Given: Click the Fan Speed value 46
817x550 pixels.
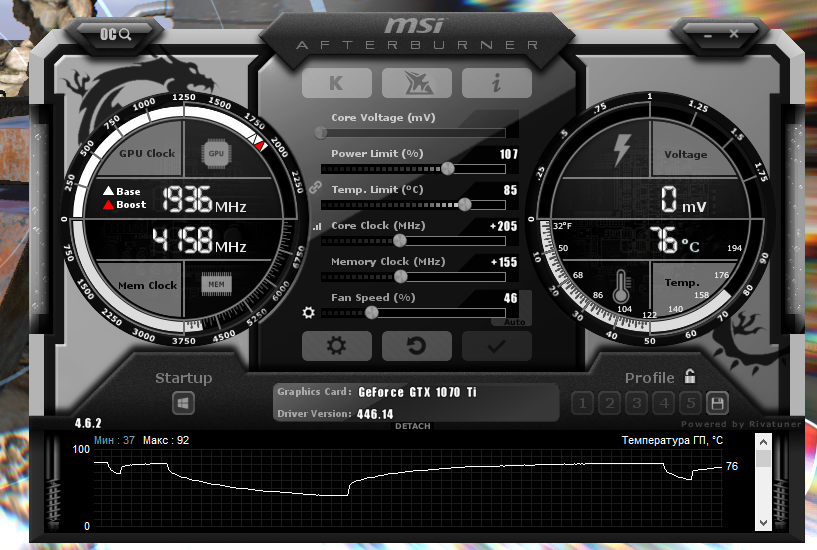Looking at the screenshot, I should [x=511, y=298].
